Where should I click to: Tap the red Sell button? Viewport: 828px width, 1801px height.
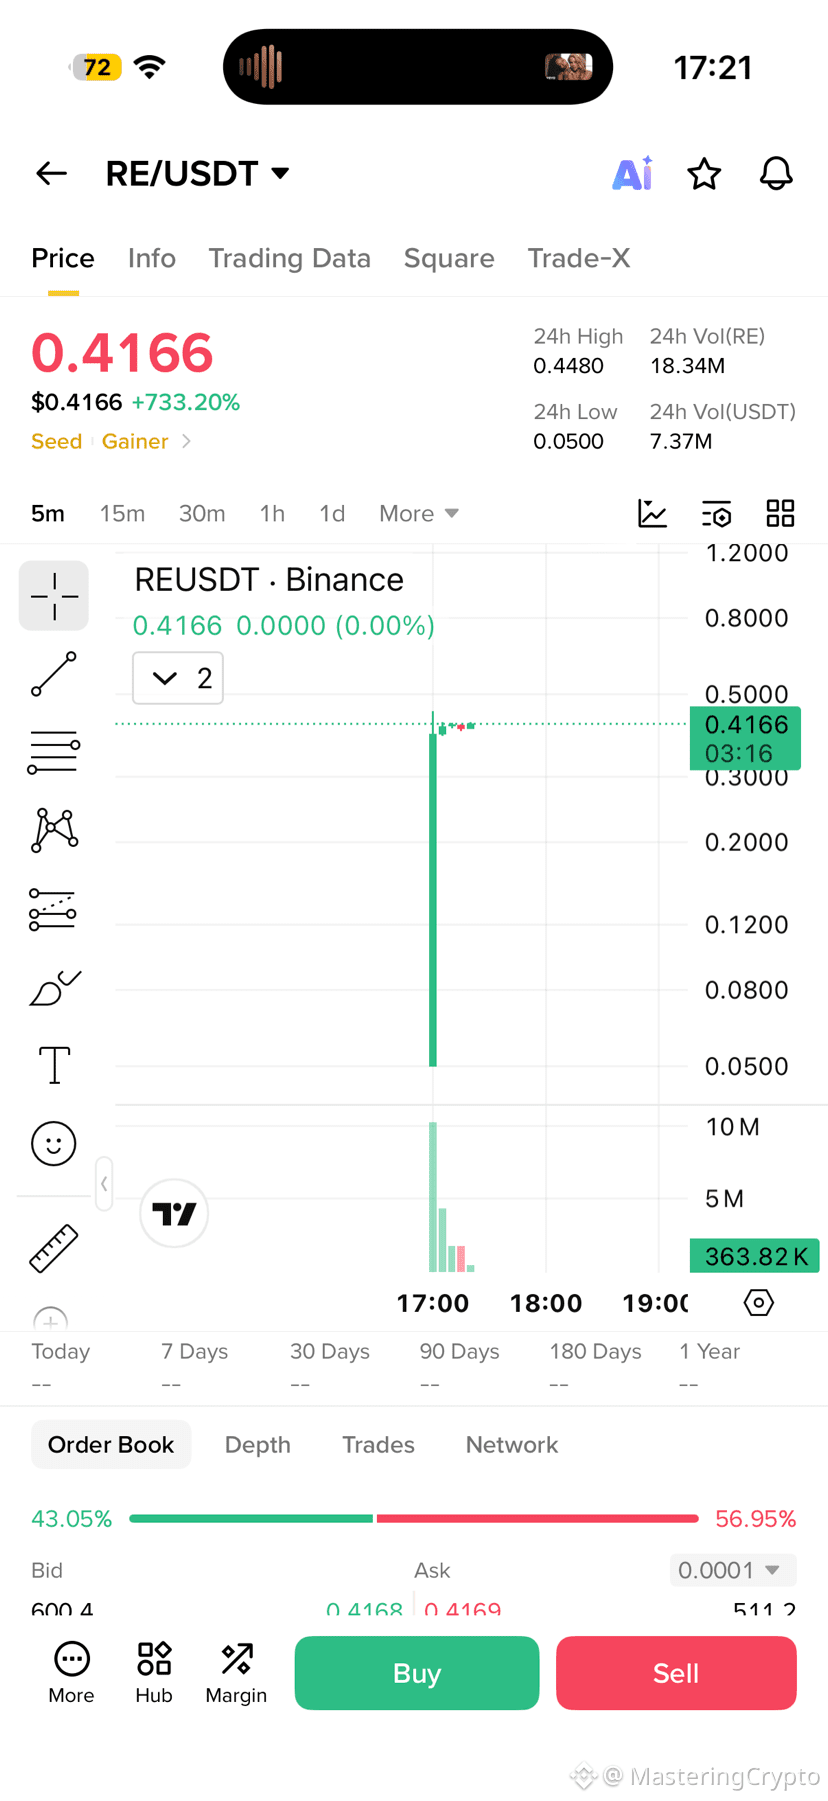pyautogui.click(x=676, y=1673)
